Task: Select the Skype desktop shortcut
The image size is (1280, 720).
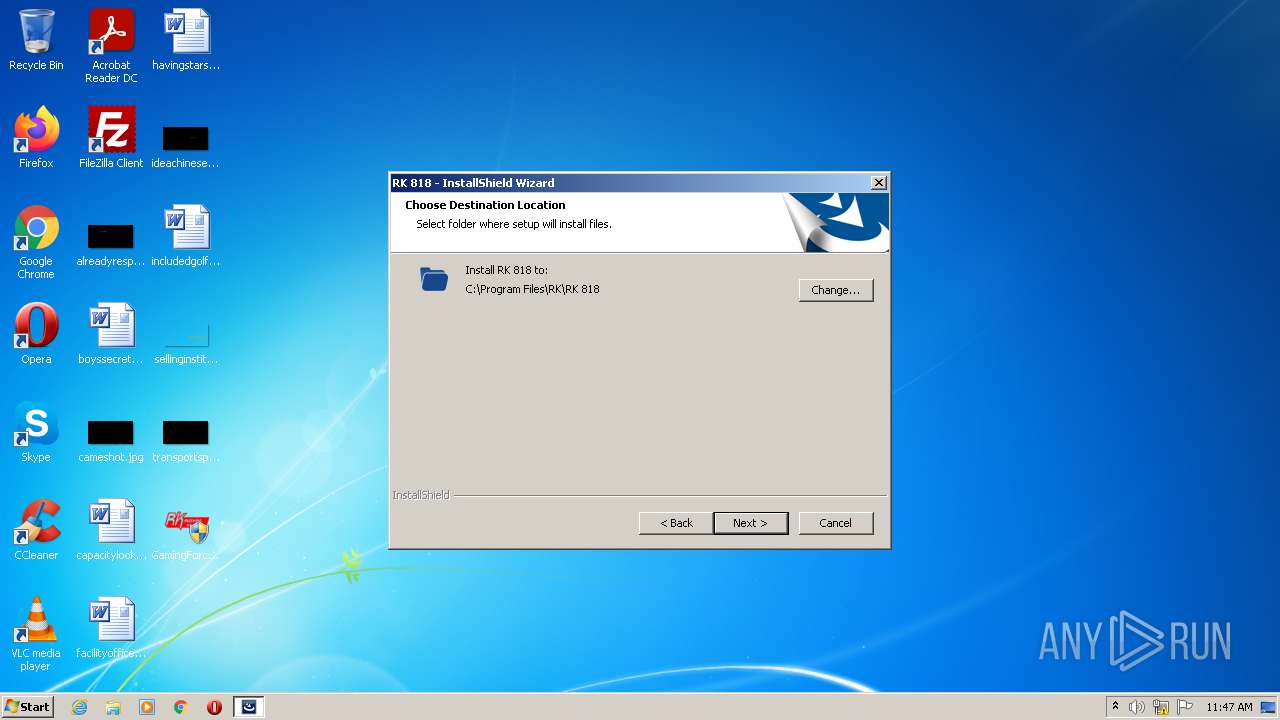Action: pyautogui.click(x=36, y=432)
